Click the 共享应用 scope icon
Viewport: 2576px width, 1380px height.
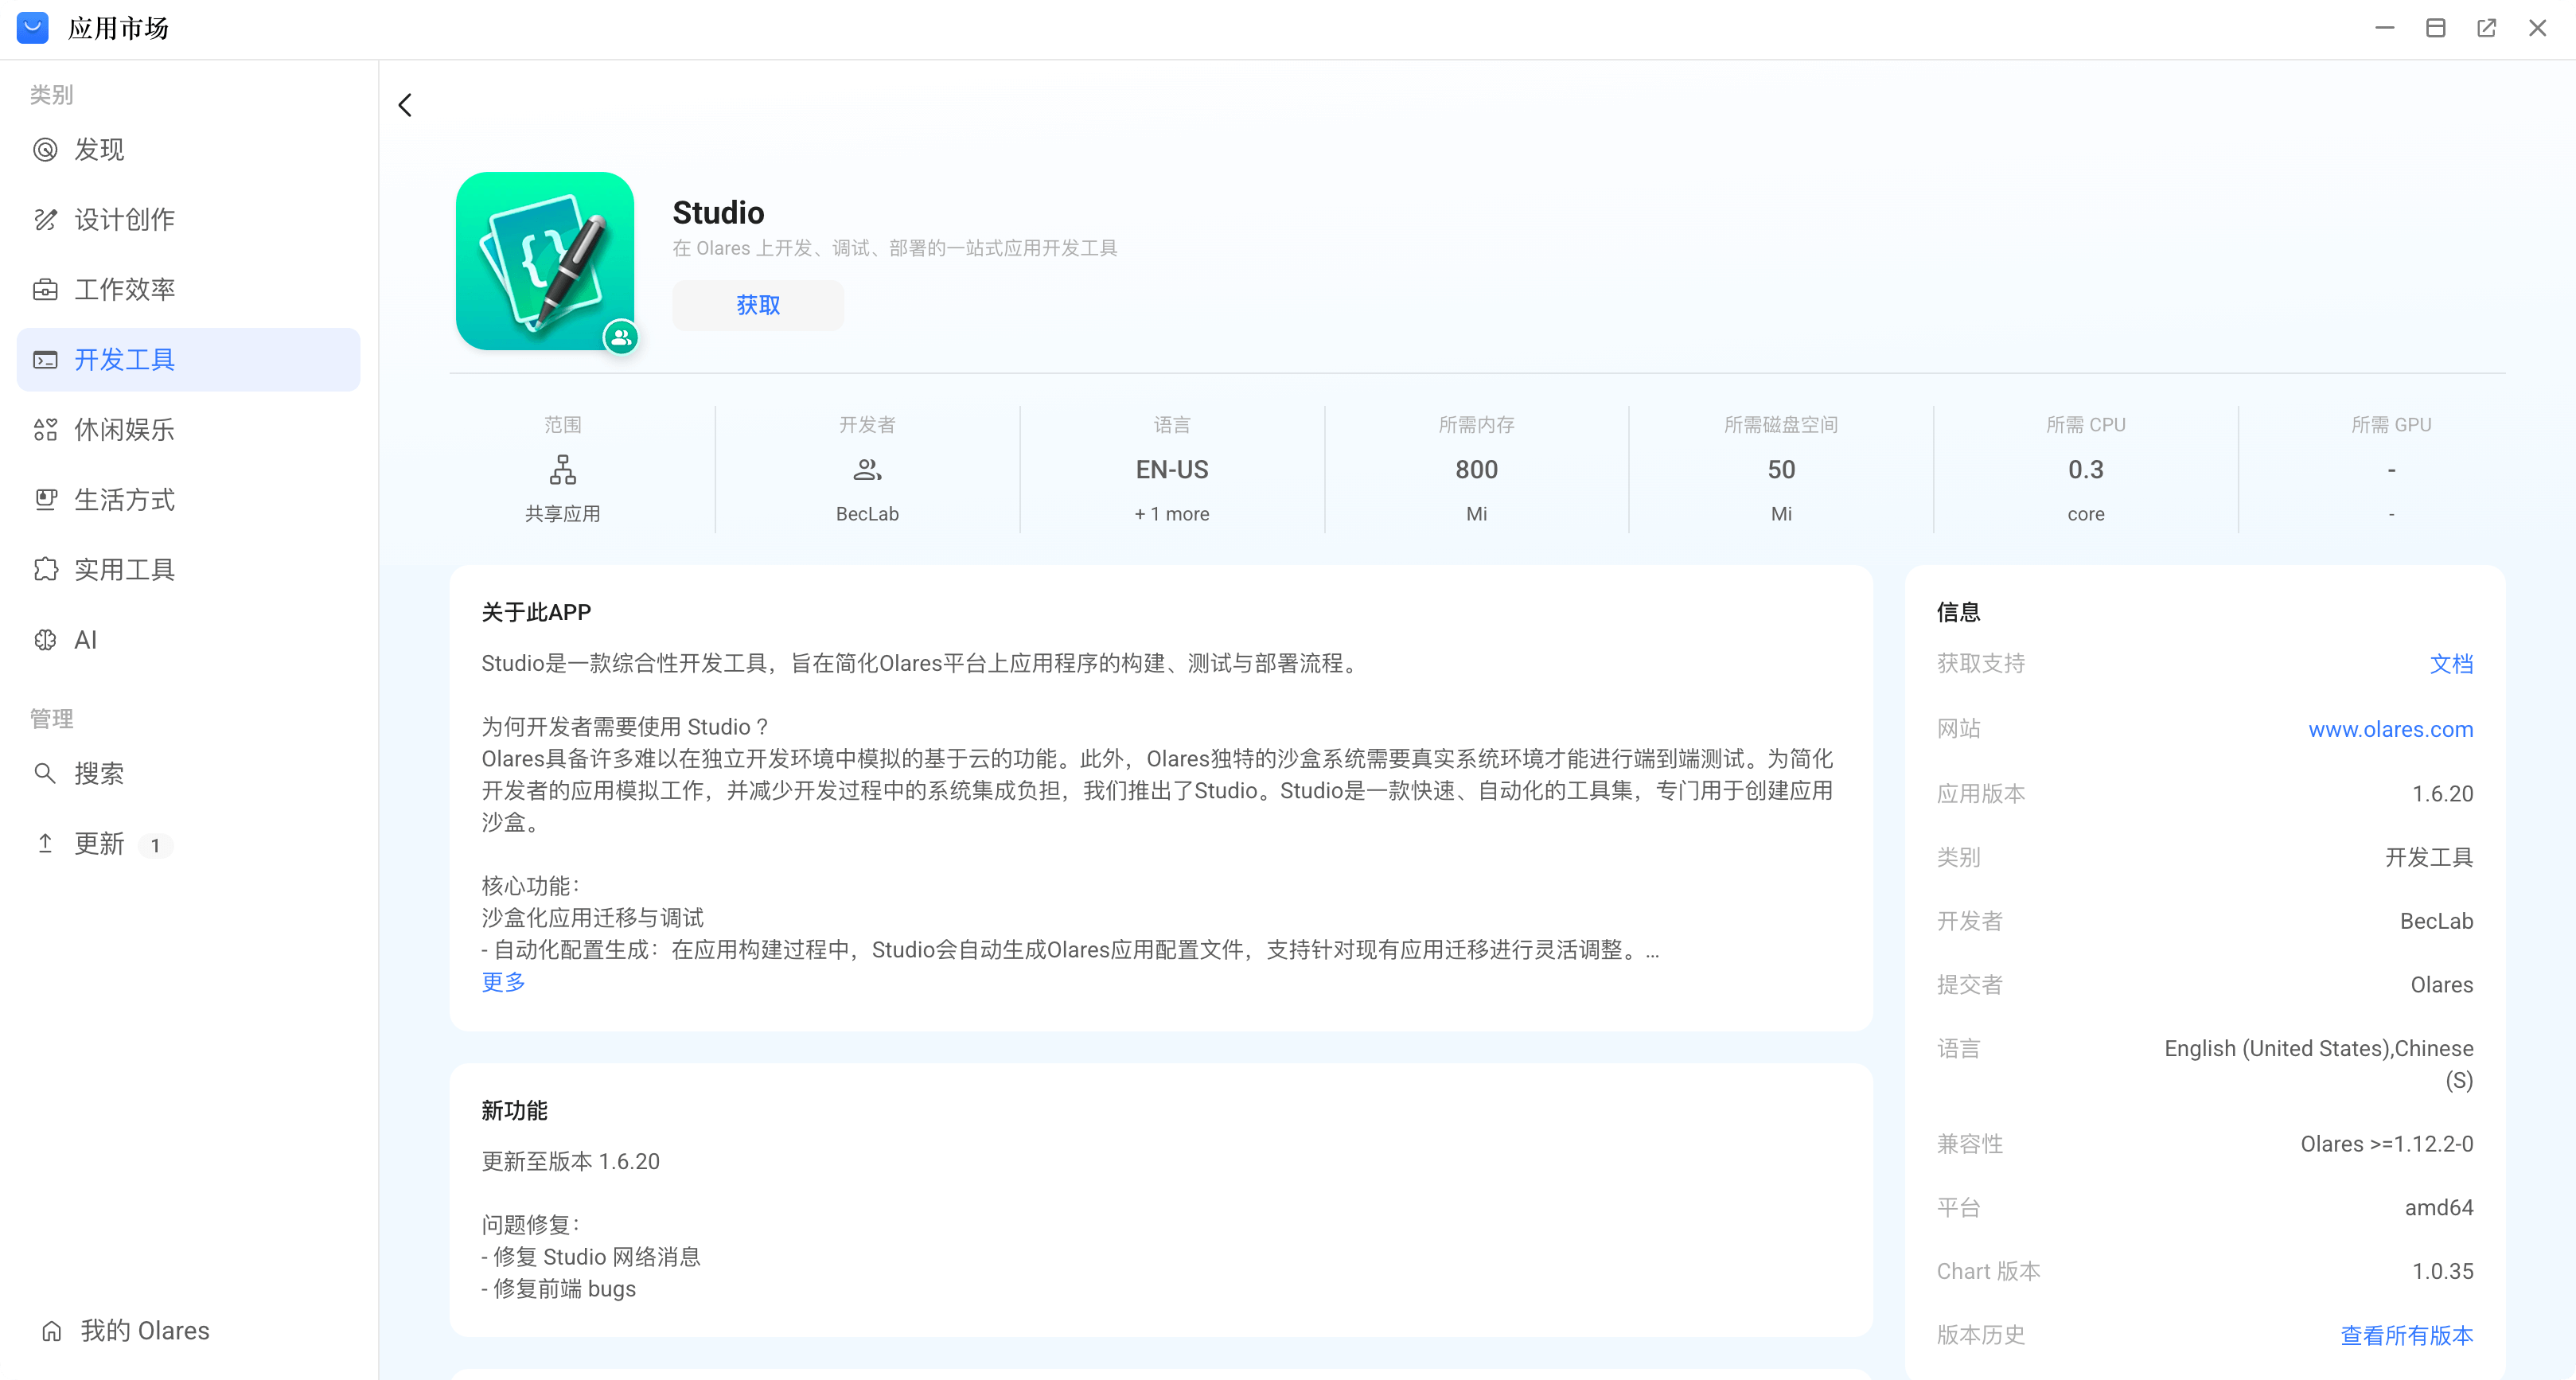click(x=562, y=469)
